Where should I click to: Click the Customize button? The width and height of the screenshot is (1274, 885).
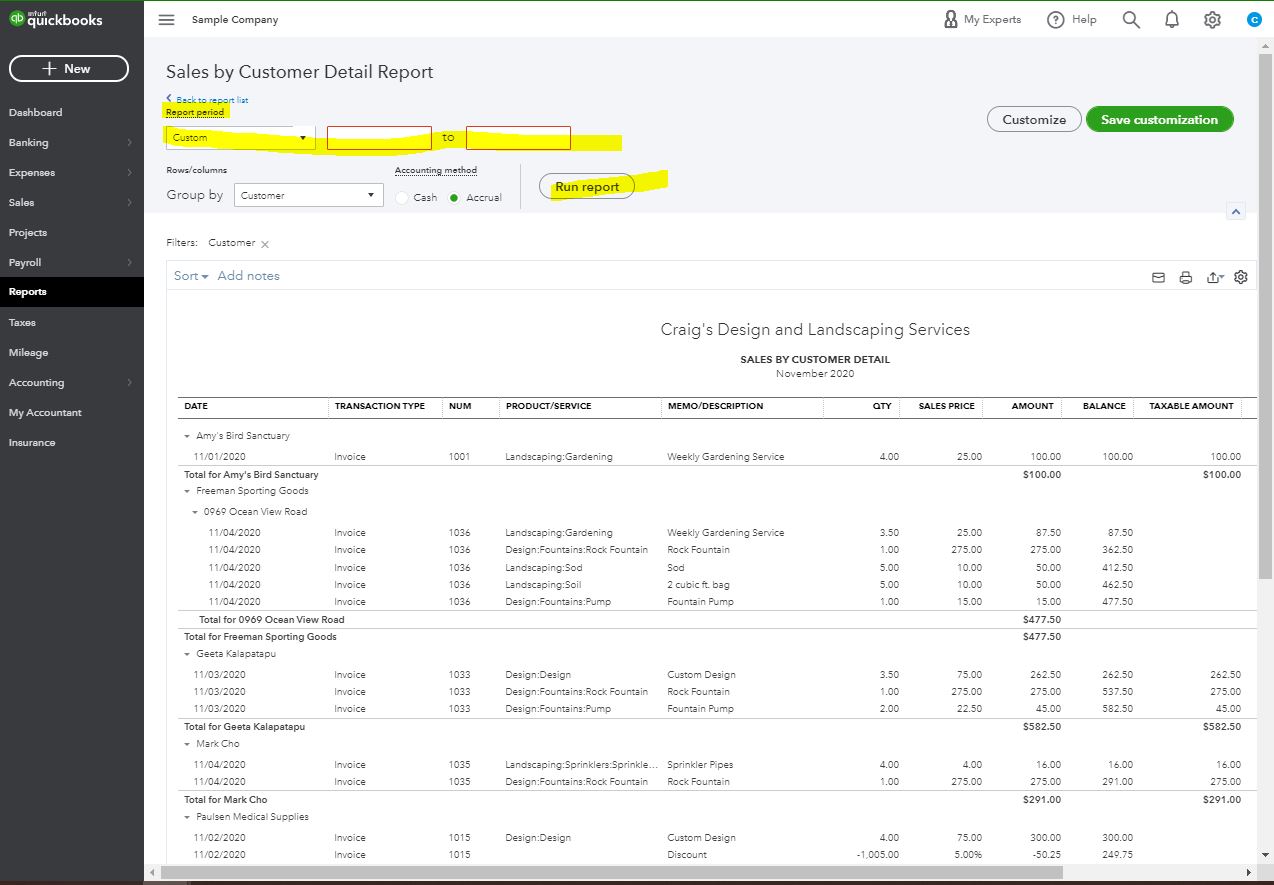coord(1034,119)
